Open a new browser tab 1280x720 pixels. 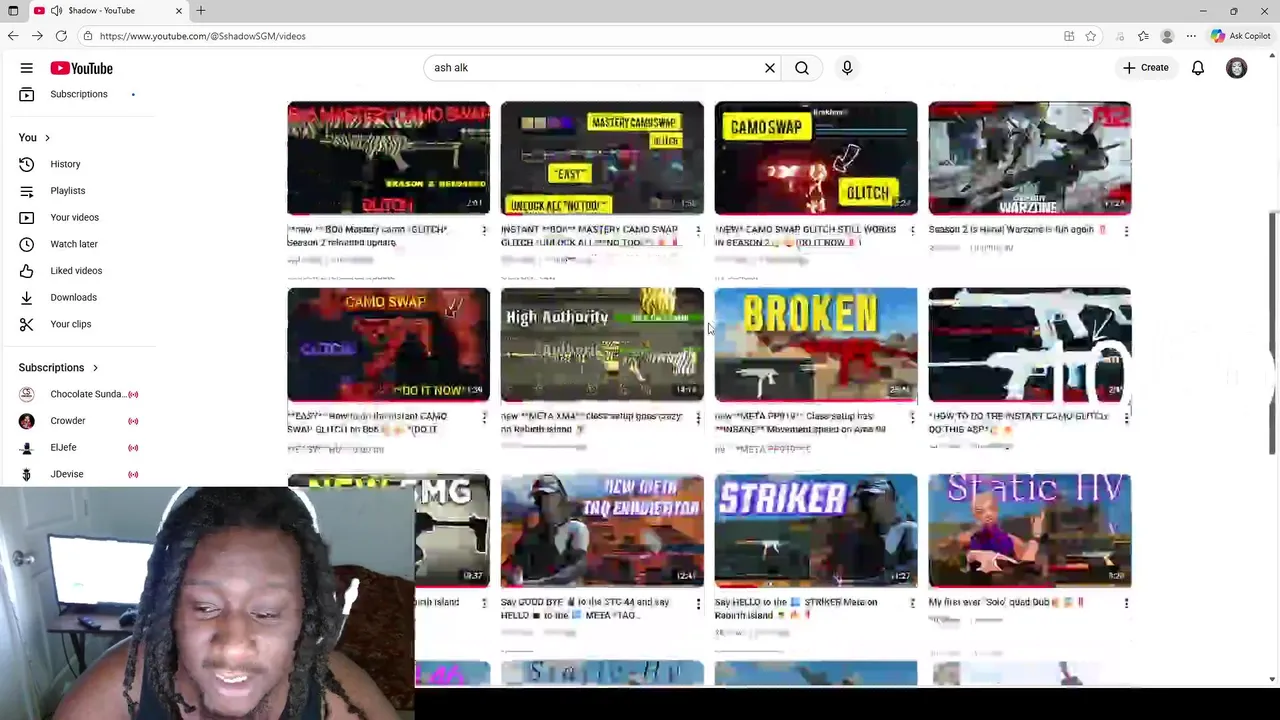[201, 11]
